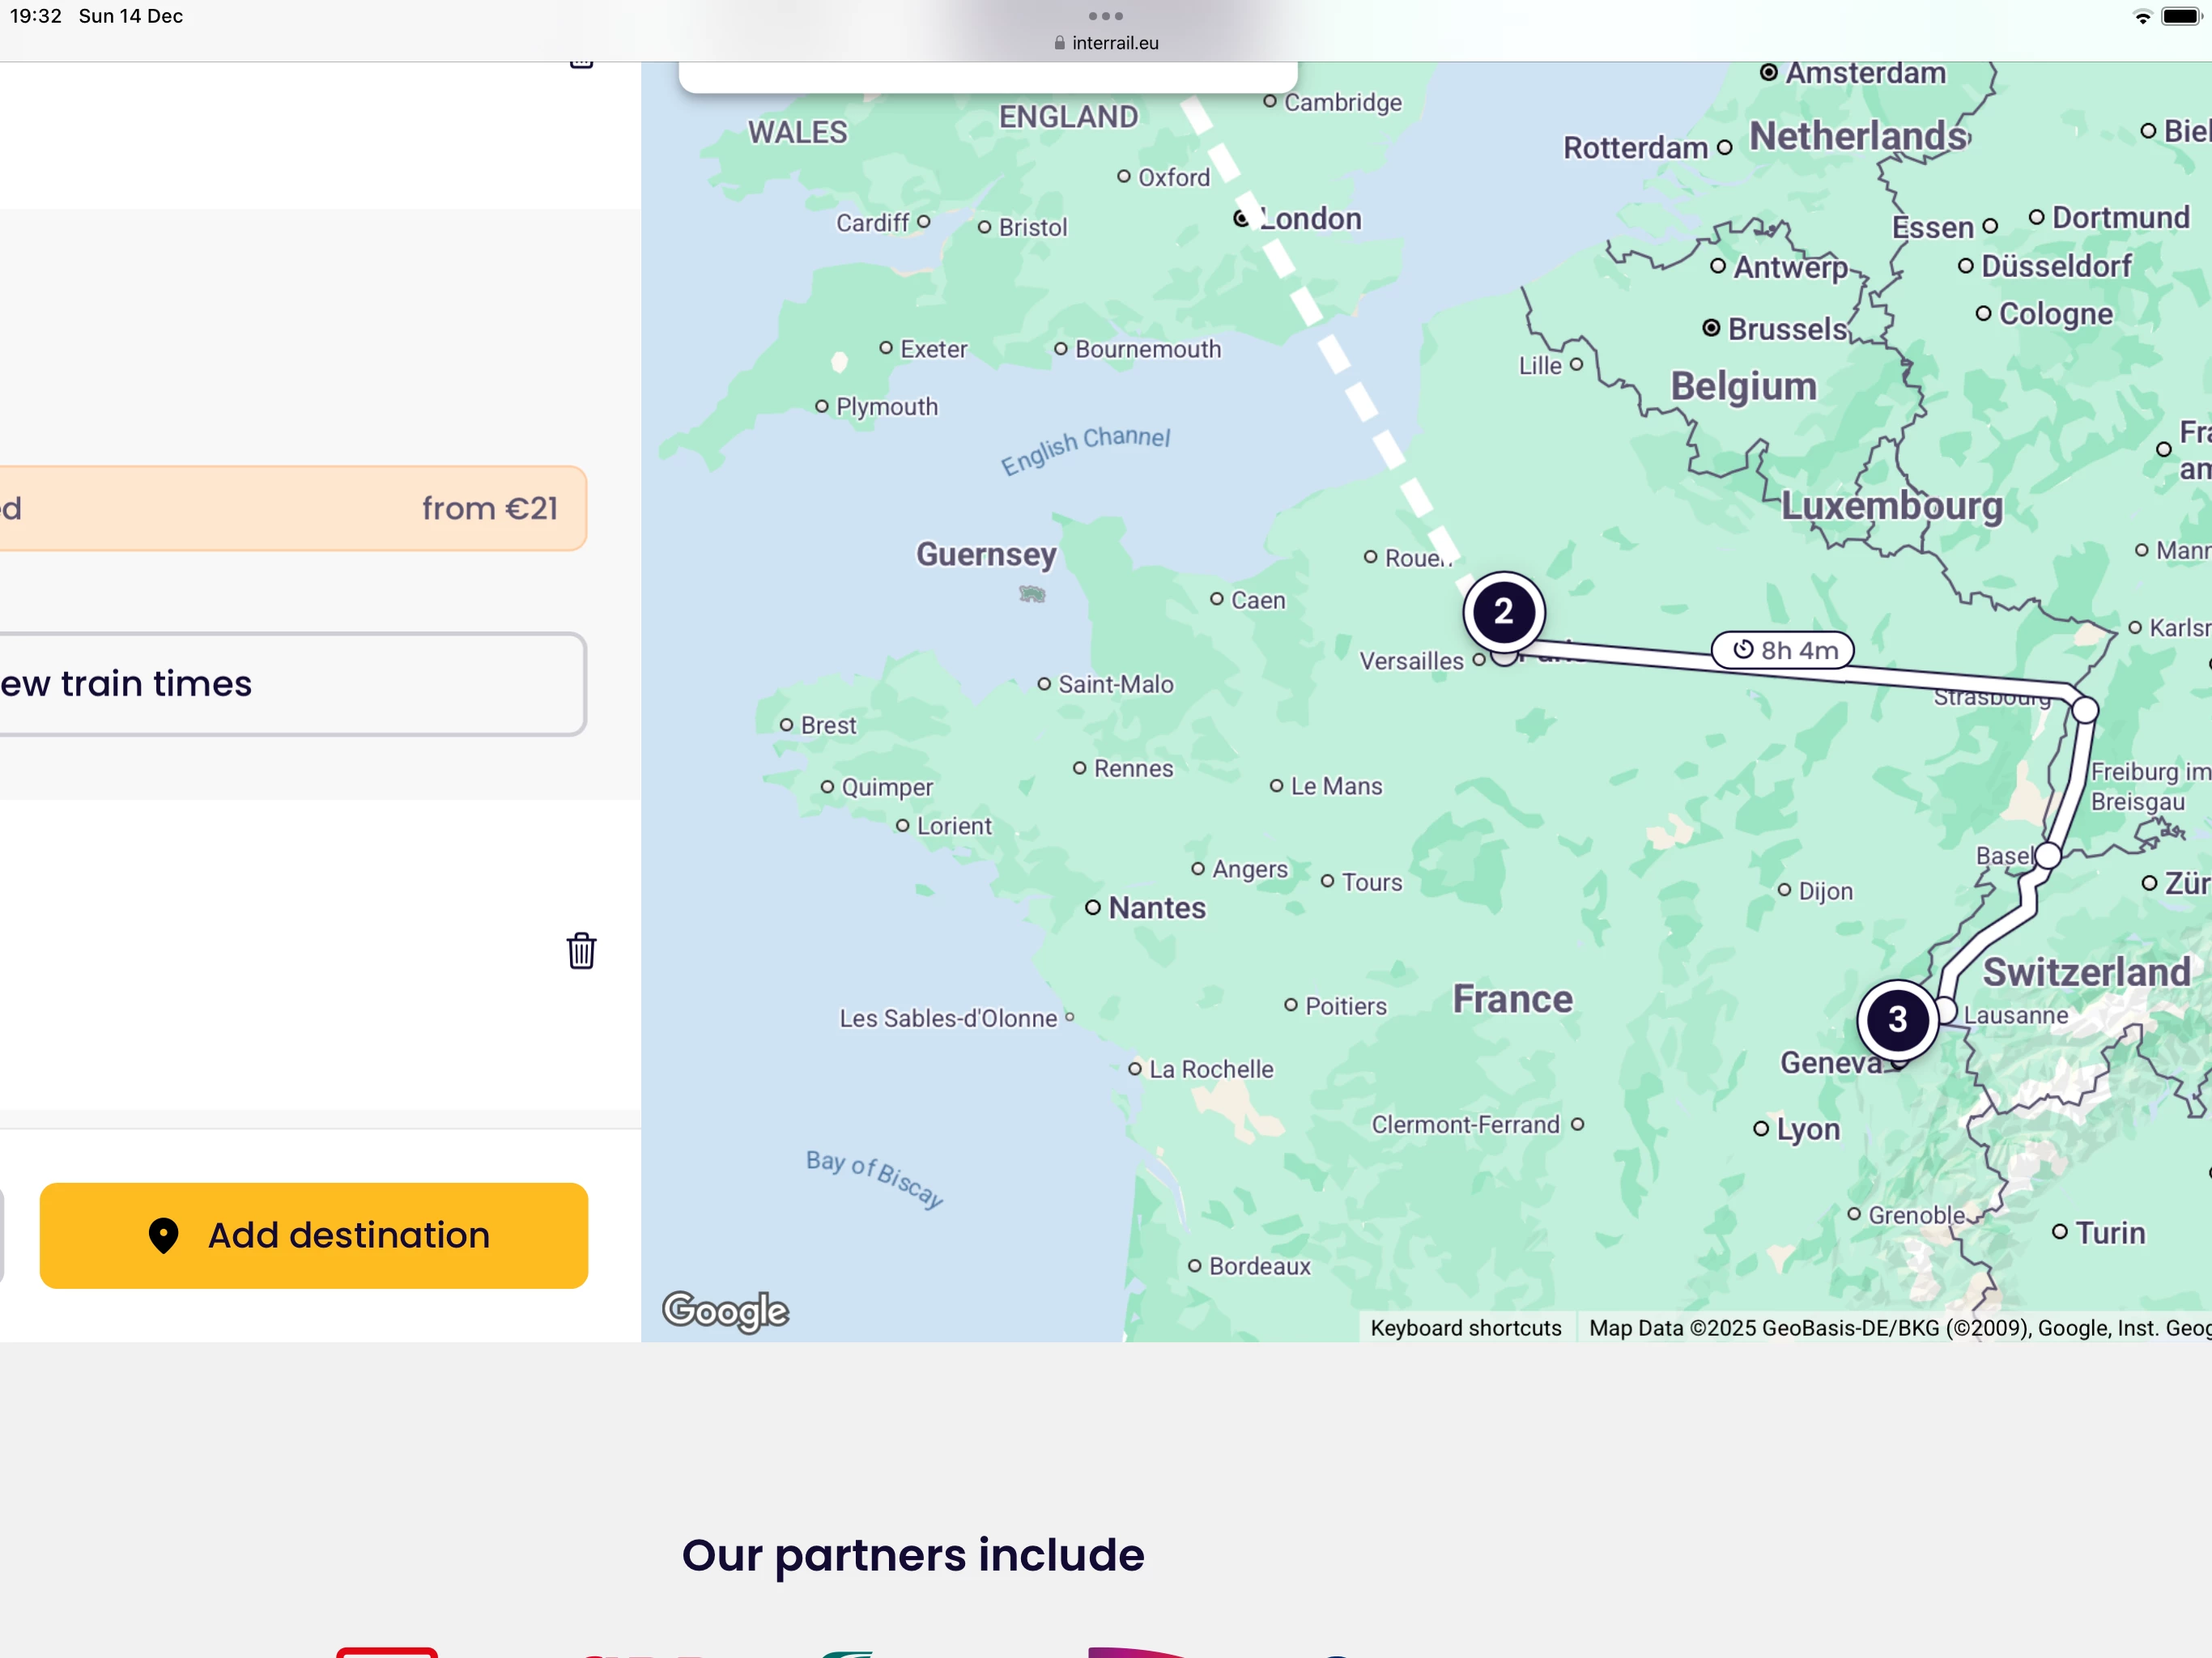2212x1658 pixels.
Task: Click the Strasbourg route waypoint circle
Action: (x=2085, y=710)
